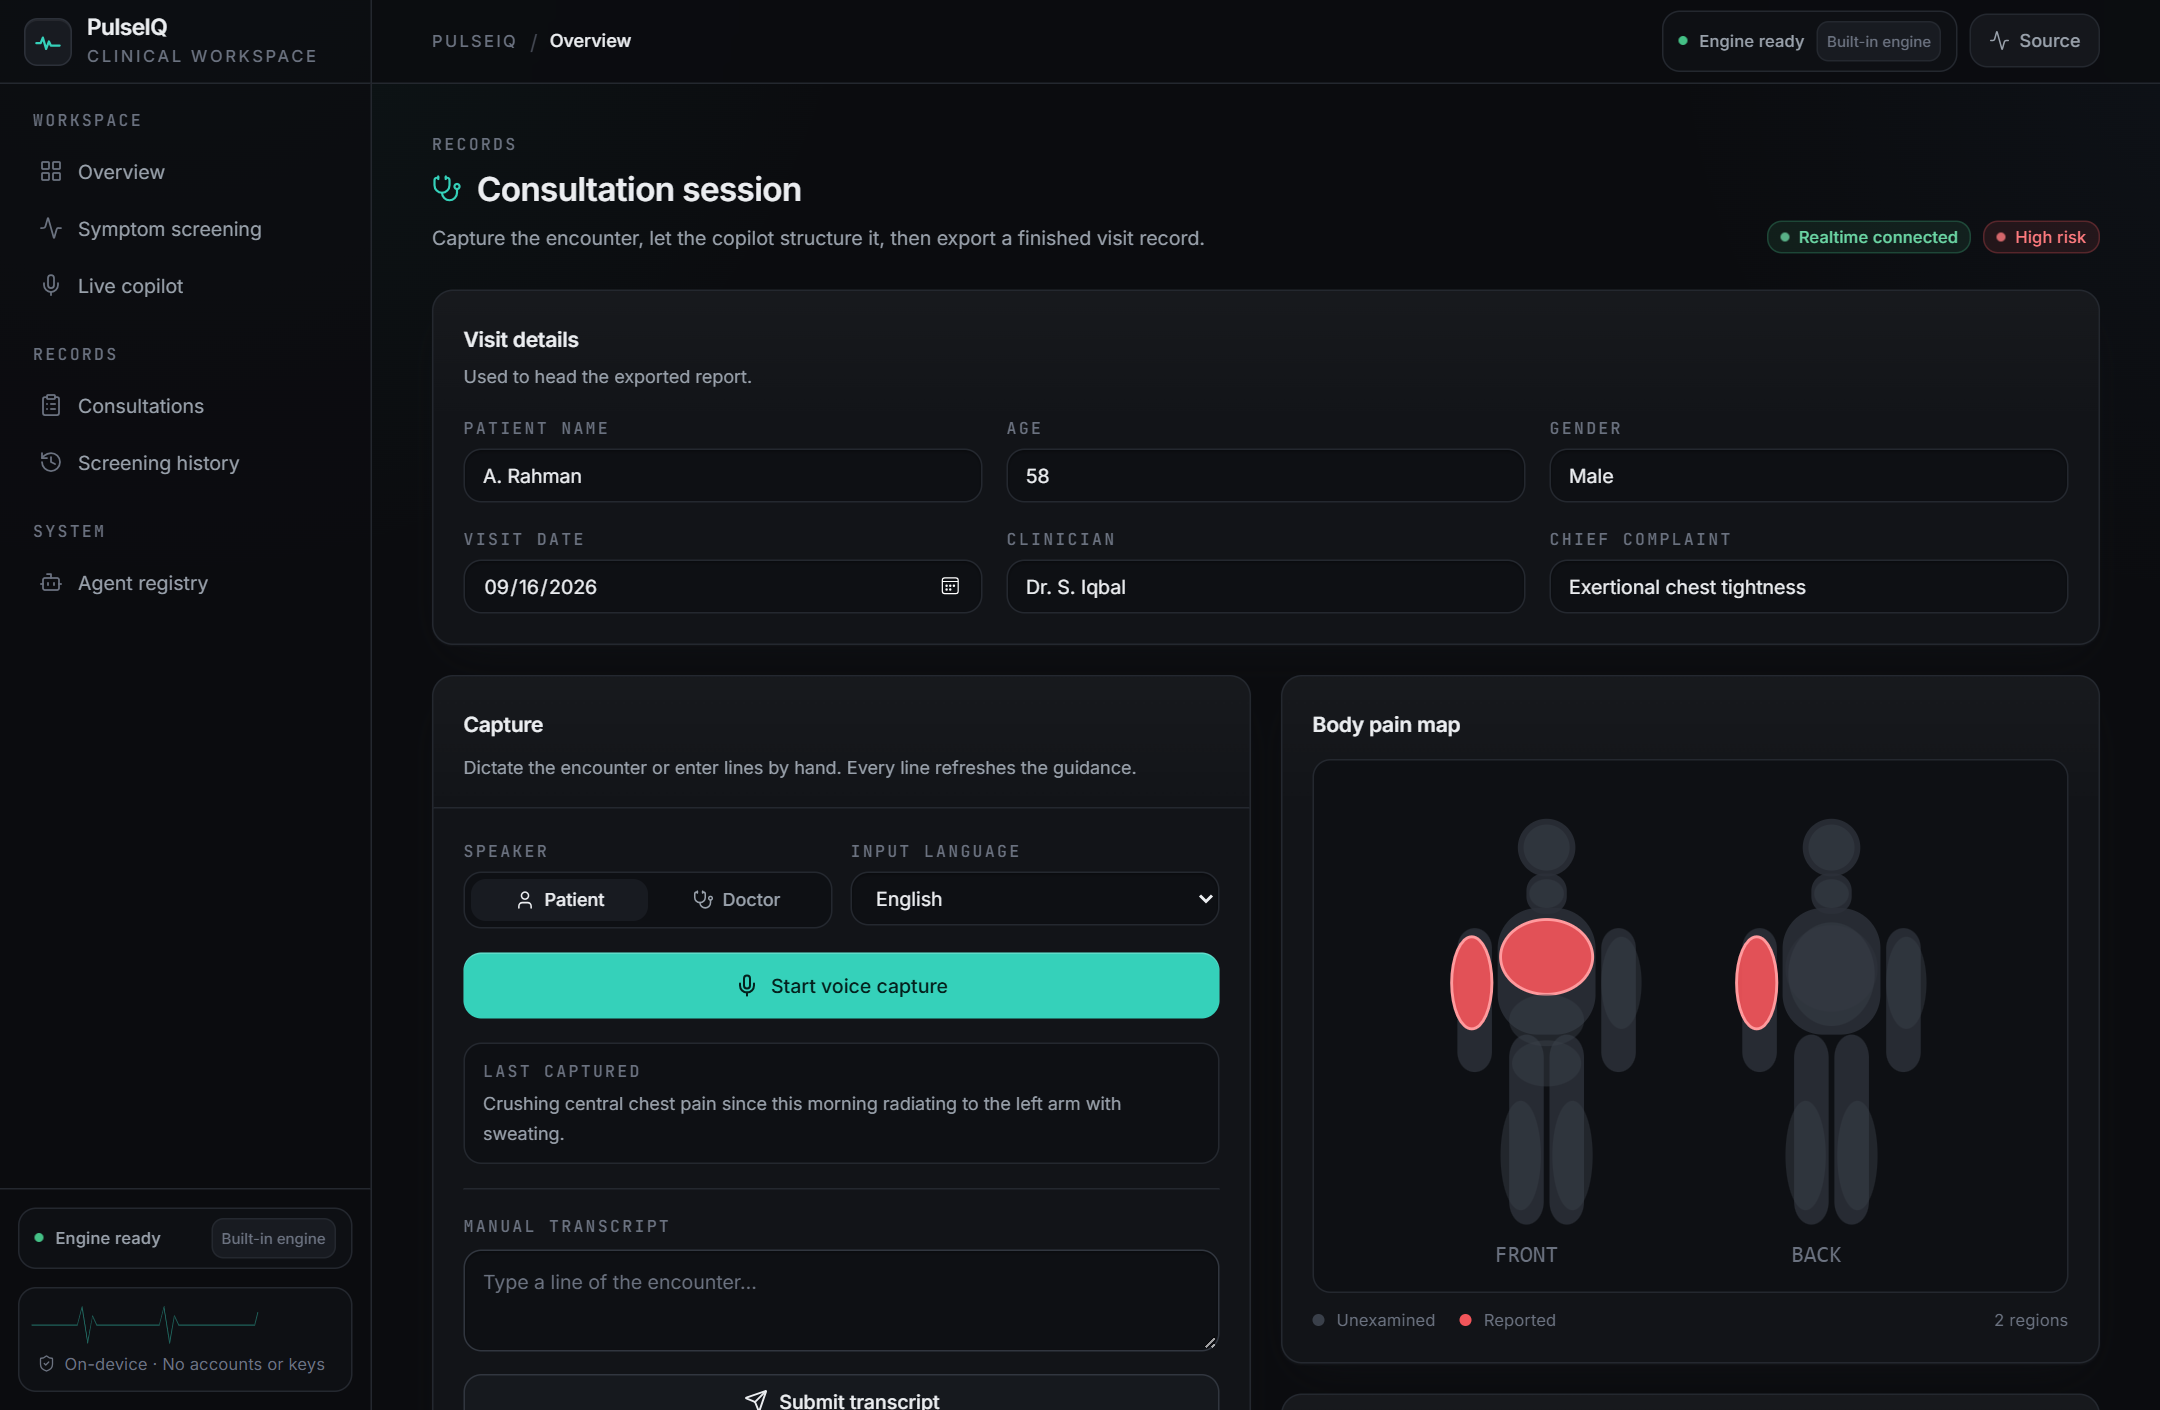Click the Age field showing 58

point(1265,475)
